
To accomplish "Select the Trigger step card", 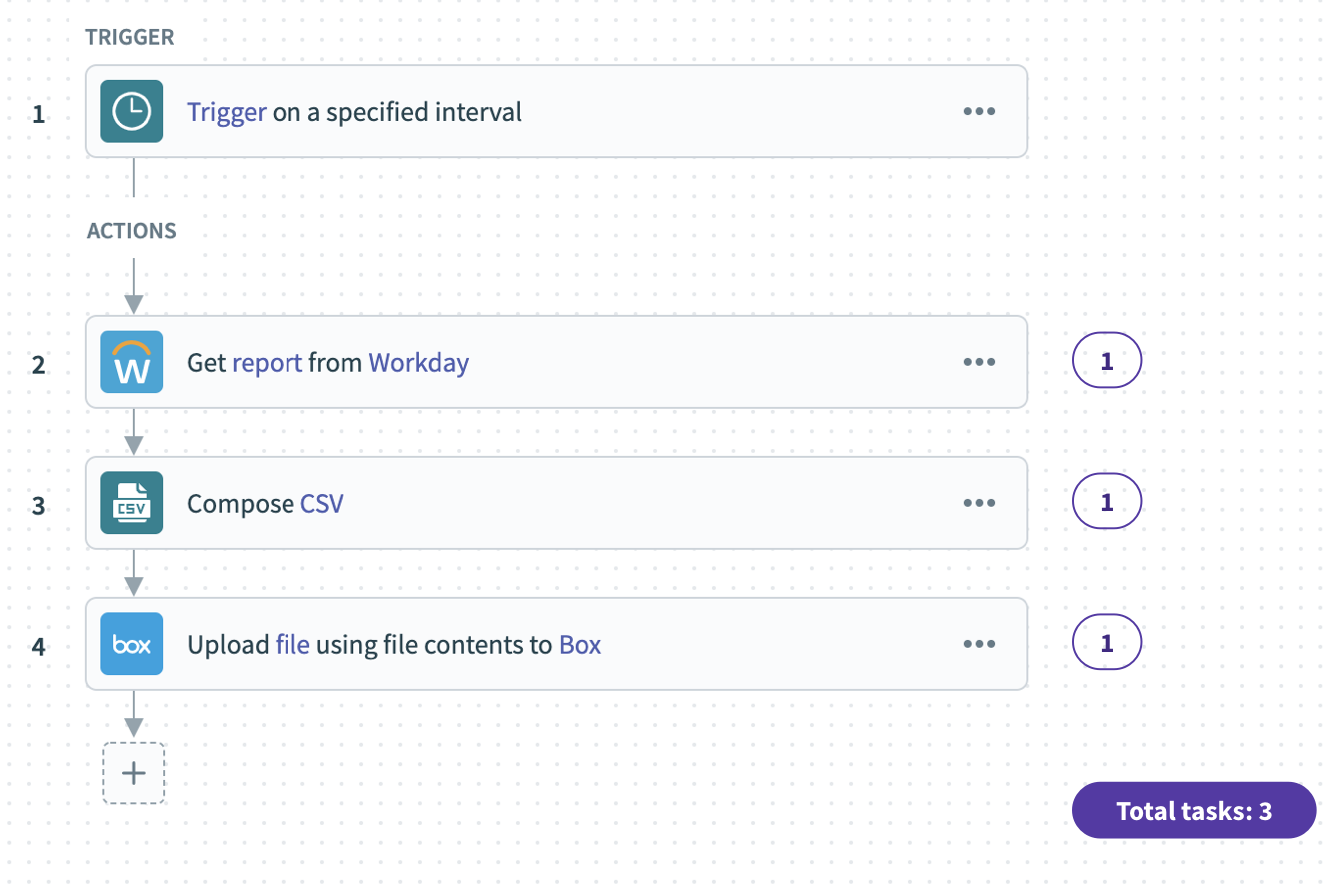I will 557,111.
